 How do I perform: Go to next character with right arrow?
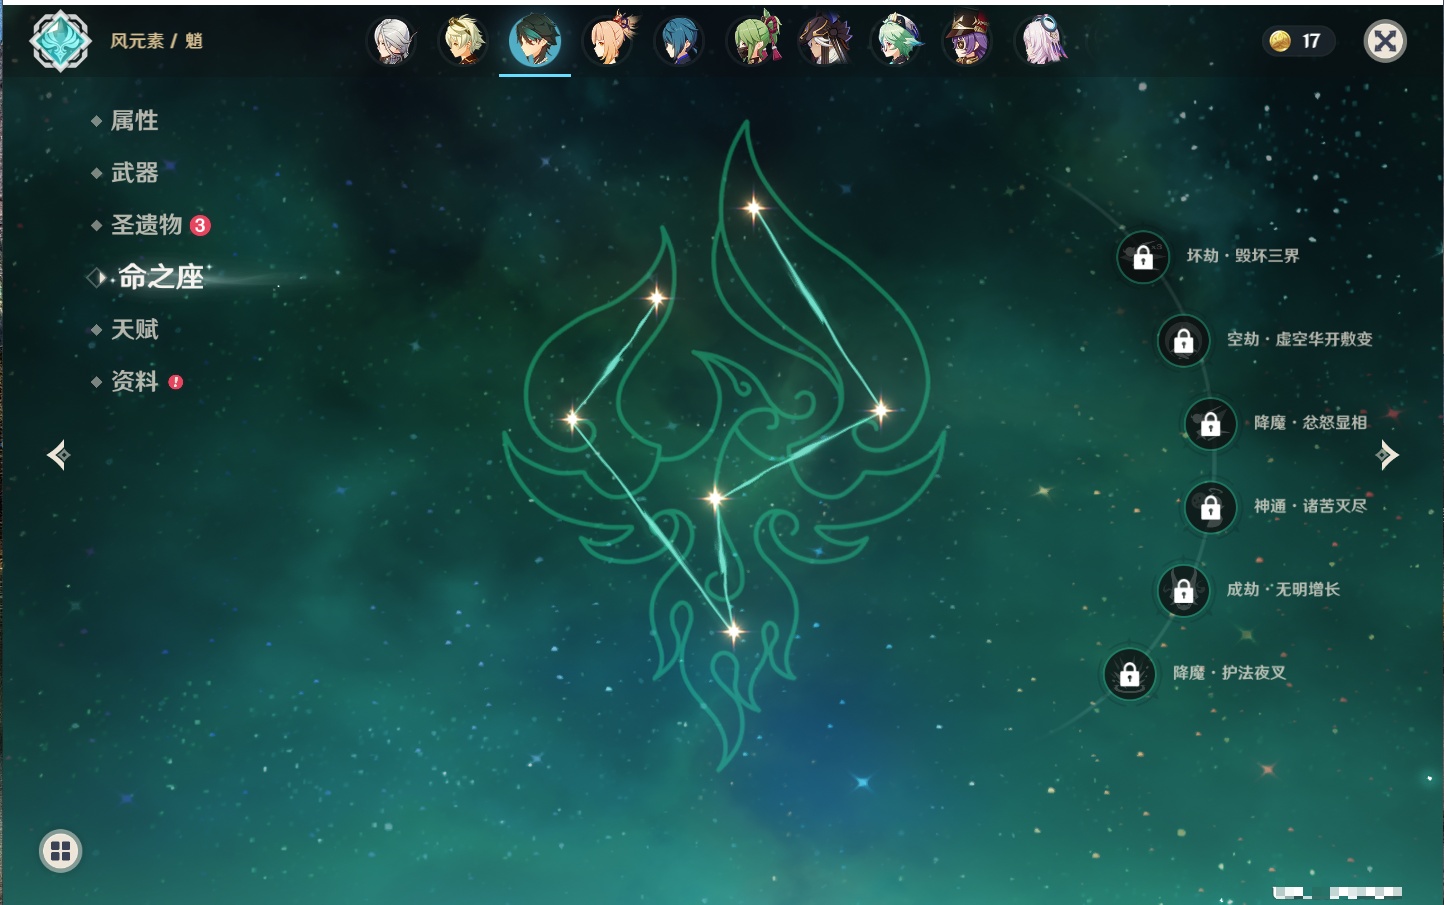1387,455
